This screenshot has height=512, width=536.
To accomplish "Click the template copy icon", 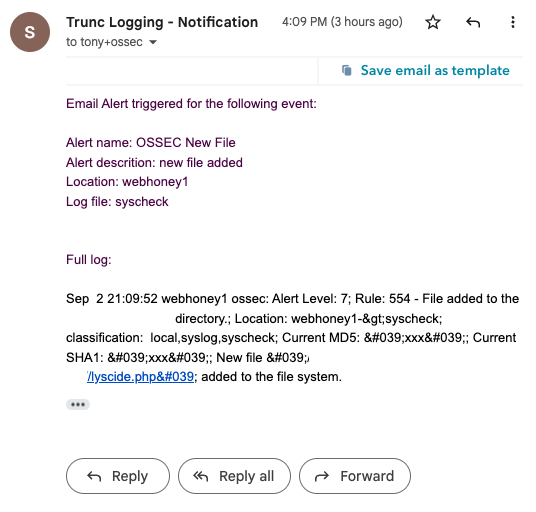I will 347,70.
